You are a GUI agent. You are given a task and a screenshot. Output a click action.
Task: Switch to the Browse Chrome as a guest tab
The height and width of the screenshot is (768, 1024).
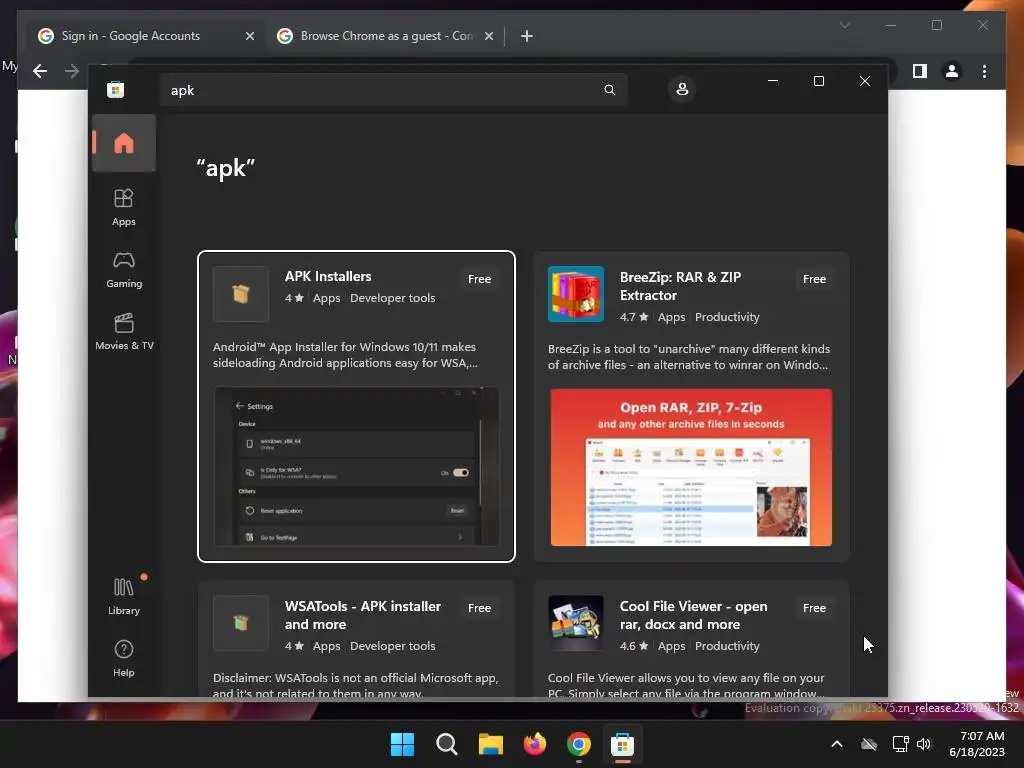[385, 36]
